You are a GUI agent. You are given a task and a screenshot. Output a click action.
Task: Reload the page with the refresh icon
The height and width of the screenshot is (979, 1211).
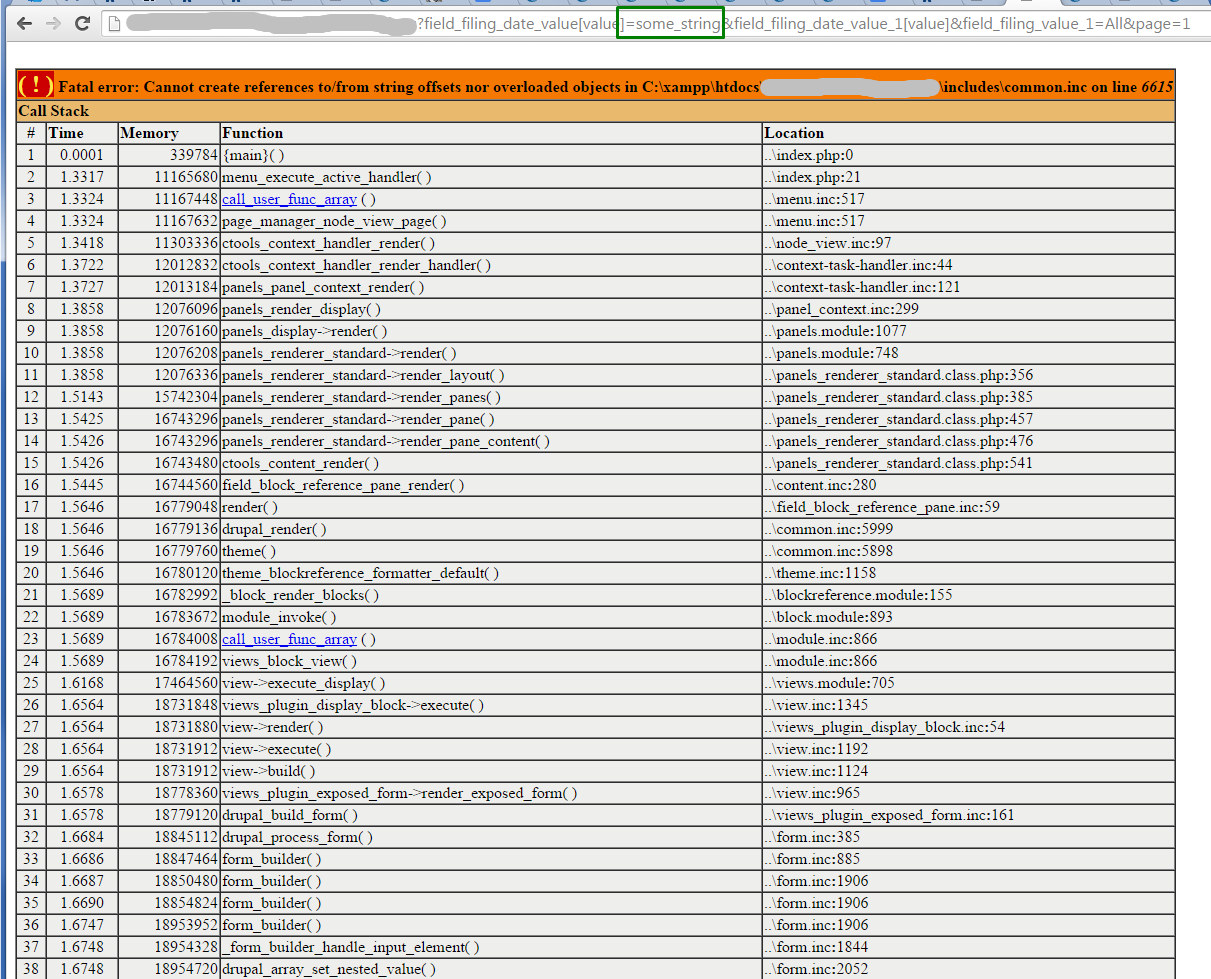82,23
